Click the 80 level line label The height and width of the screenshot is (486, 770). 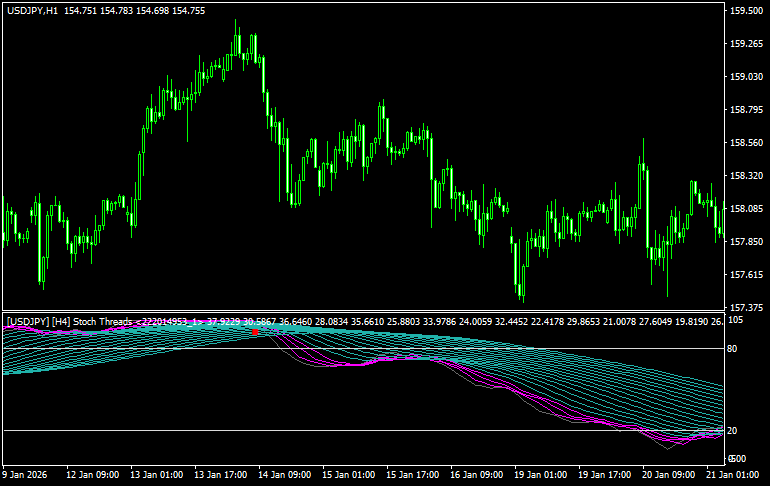733,348
